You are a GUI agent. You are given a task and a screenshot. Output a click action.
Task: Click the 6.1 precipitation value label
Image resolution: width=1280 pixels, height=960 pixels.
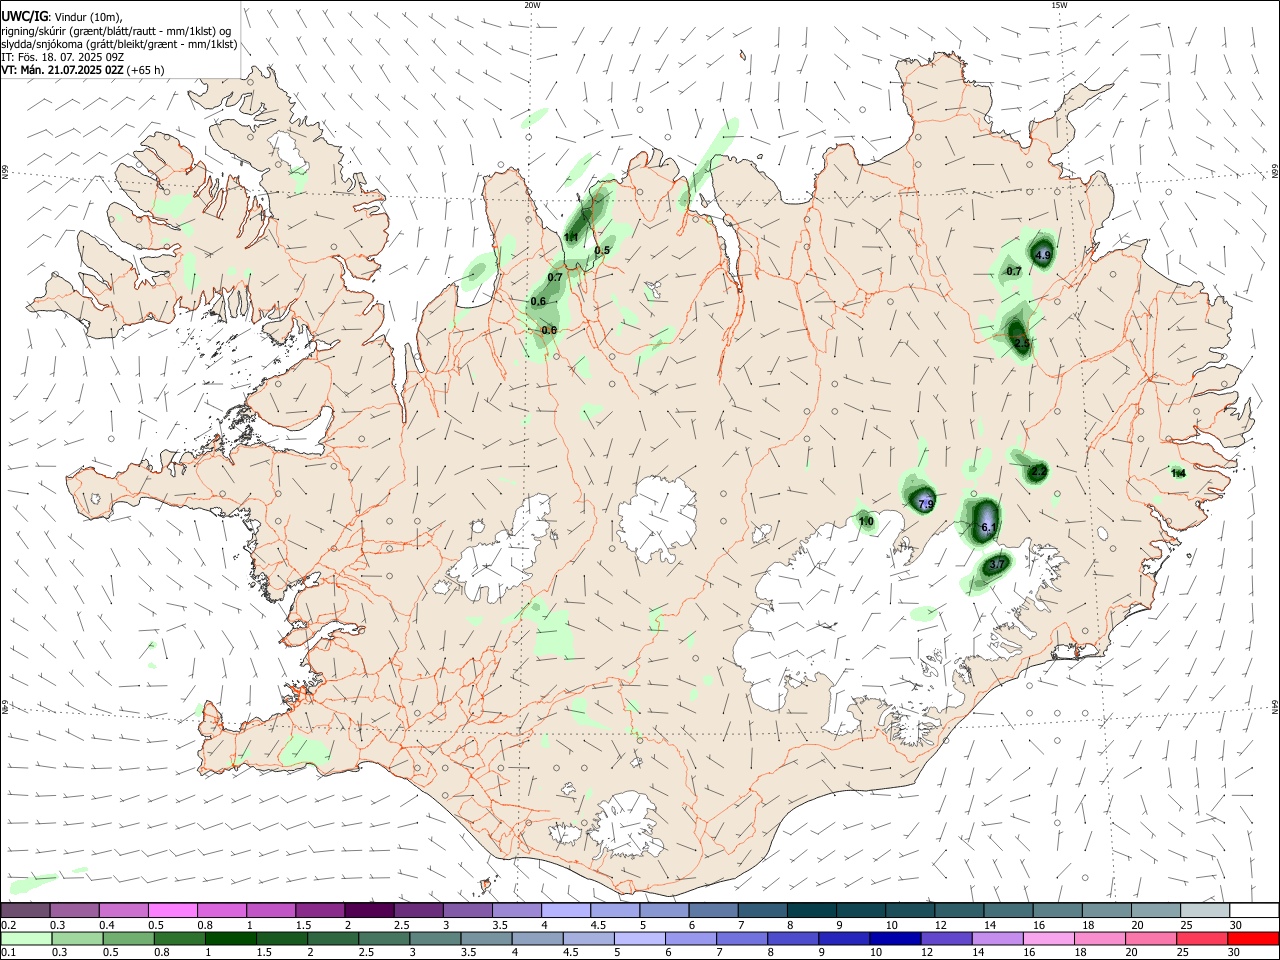[989, 527]
